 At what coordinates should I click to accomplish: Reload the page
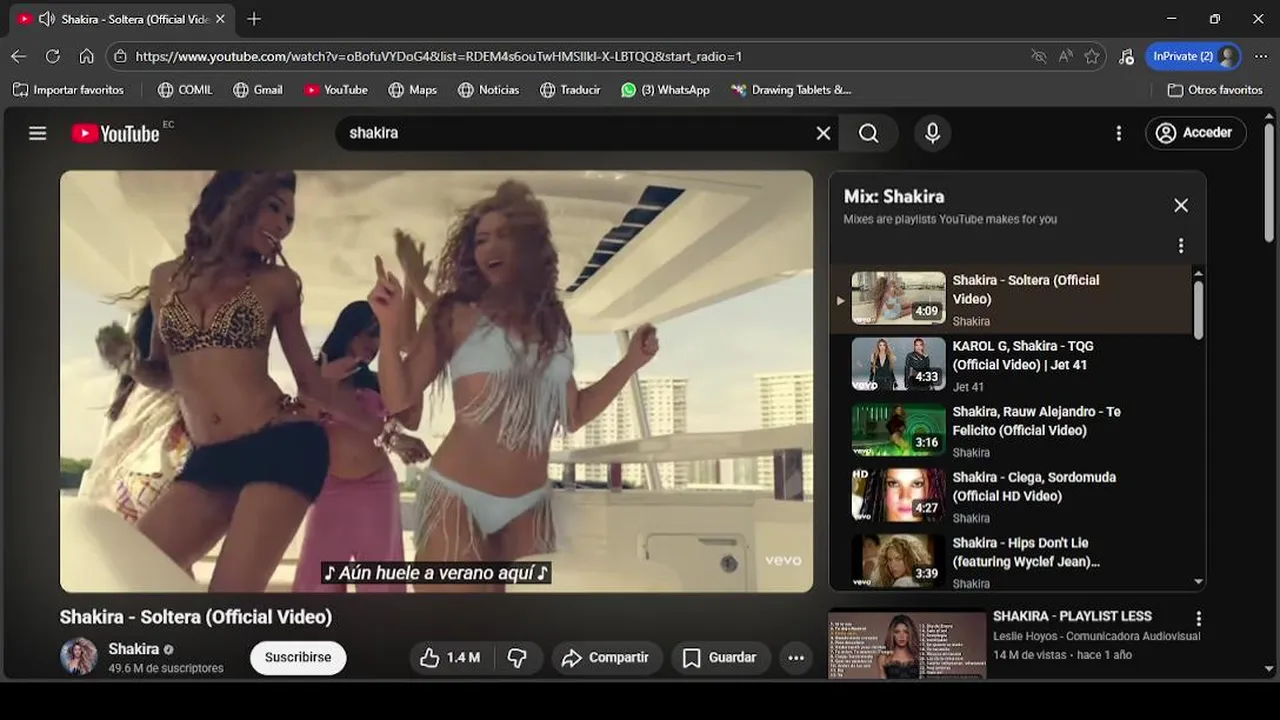click(x=53, y=57)
